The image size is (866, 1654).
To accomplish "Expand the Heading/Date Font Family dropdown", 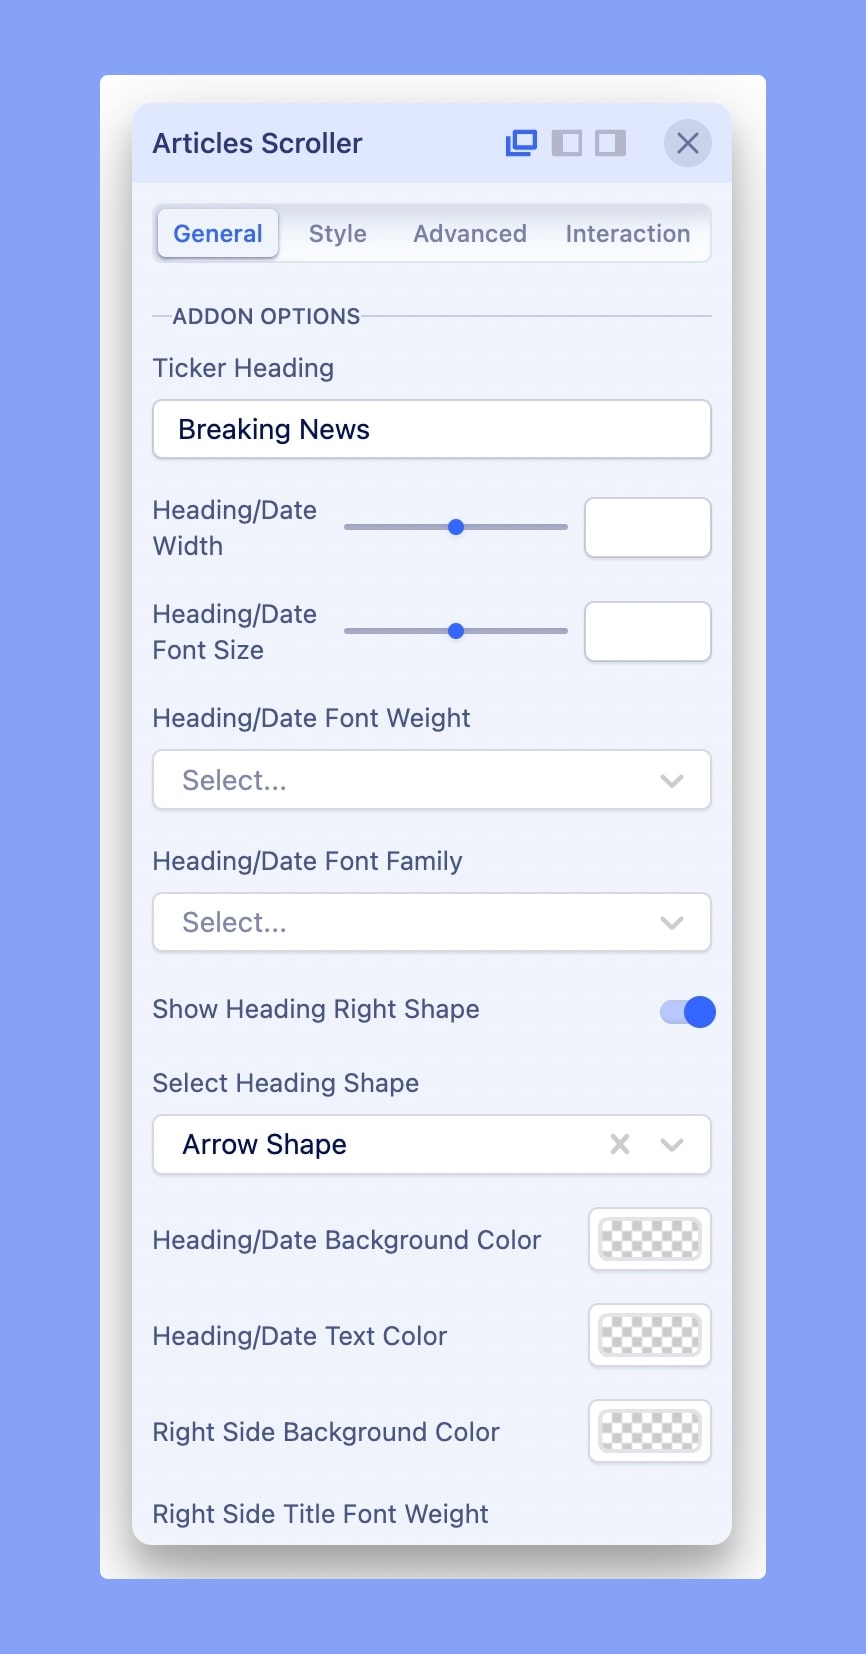I will tap(431, 922).
